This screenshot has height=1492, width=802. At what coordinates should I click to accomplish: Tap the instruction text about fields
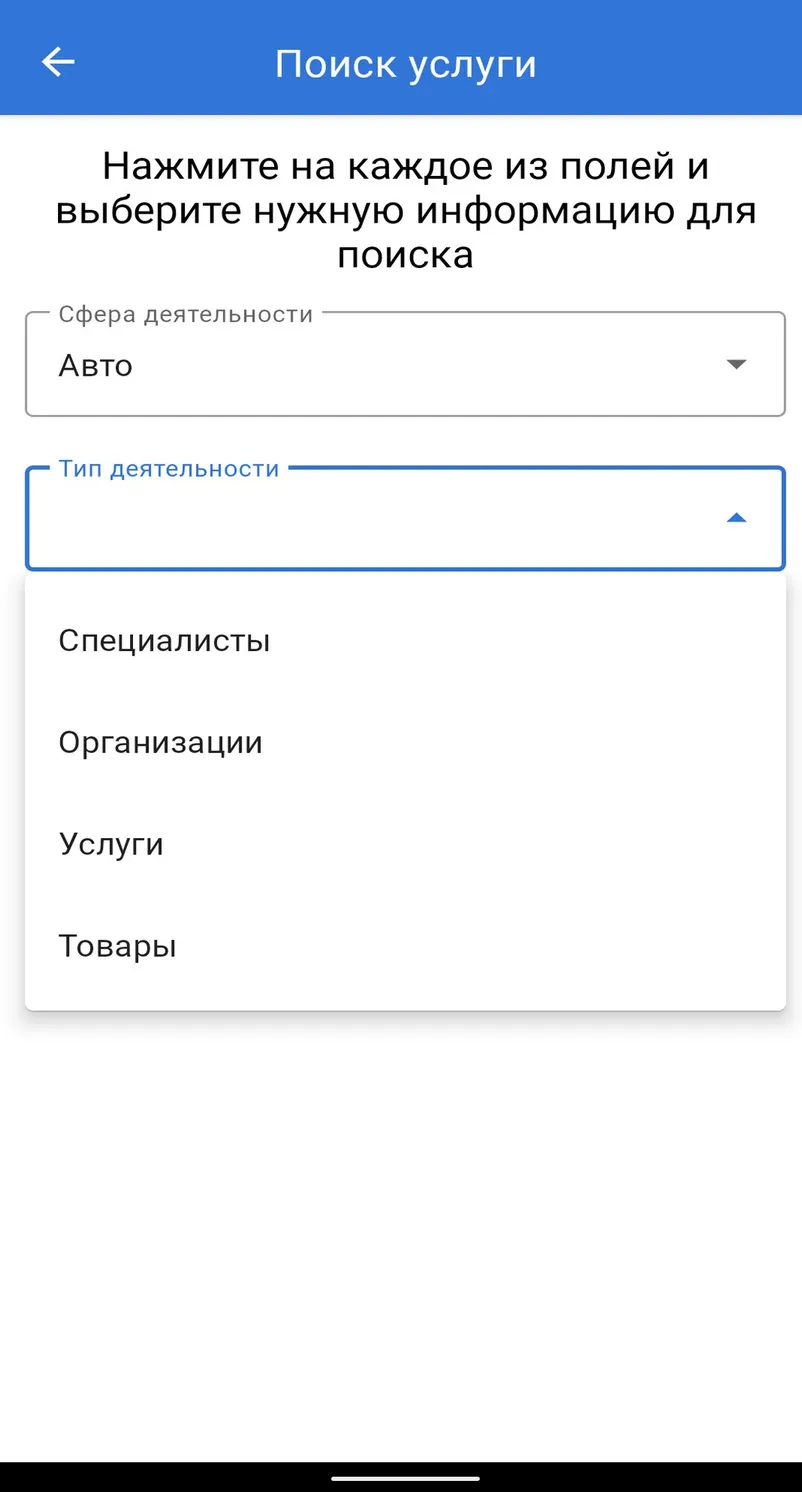405,210
